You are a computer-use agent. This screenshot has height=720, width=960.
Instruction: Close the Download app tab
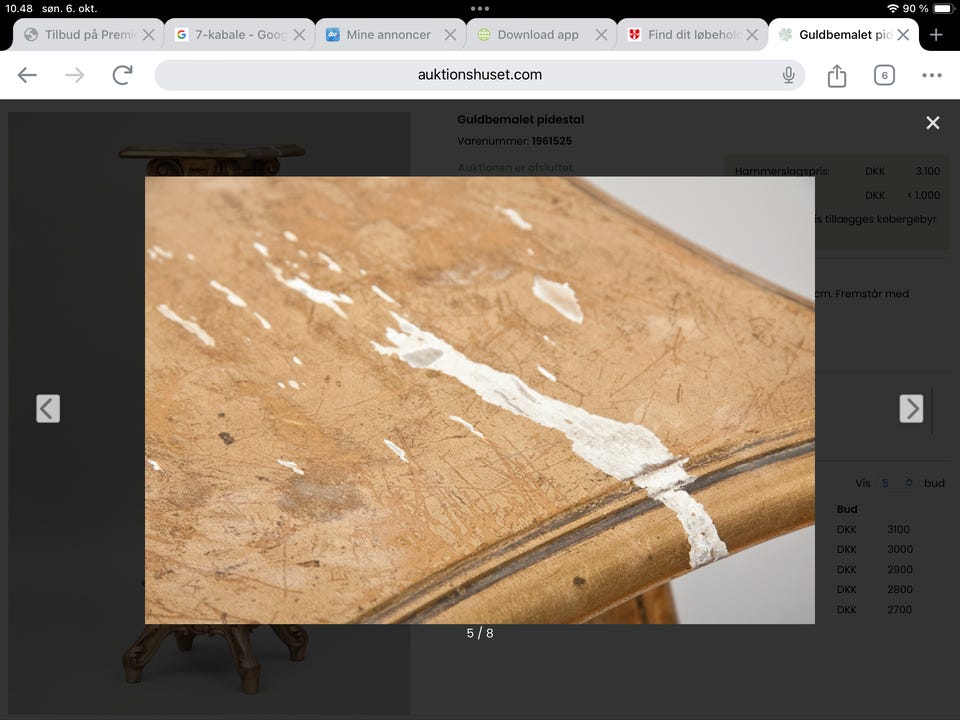tap(602, 35)
